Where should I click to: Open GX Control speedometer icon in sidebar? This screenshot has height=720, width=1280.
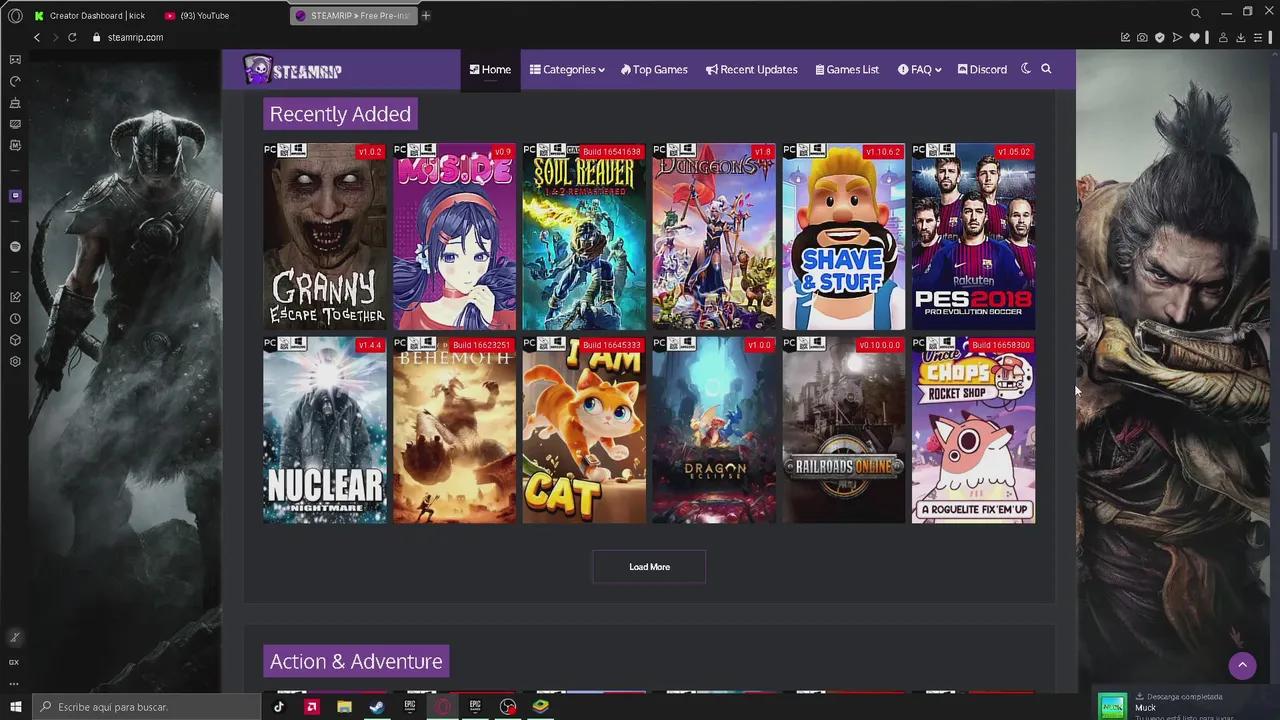(x=15, y=81)
